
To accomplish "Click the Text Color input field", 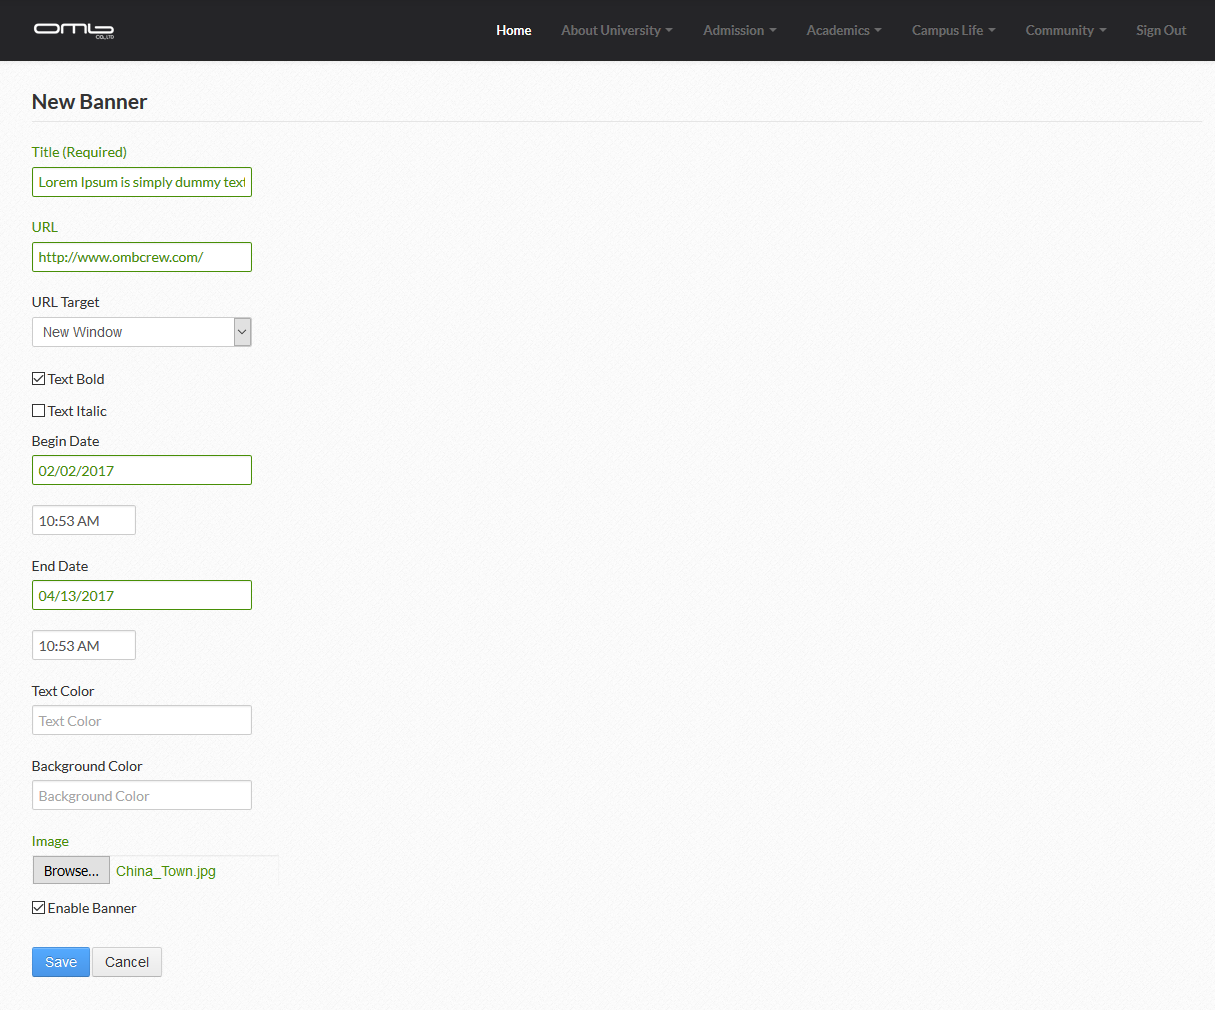I will click(141, 721).
